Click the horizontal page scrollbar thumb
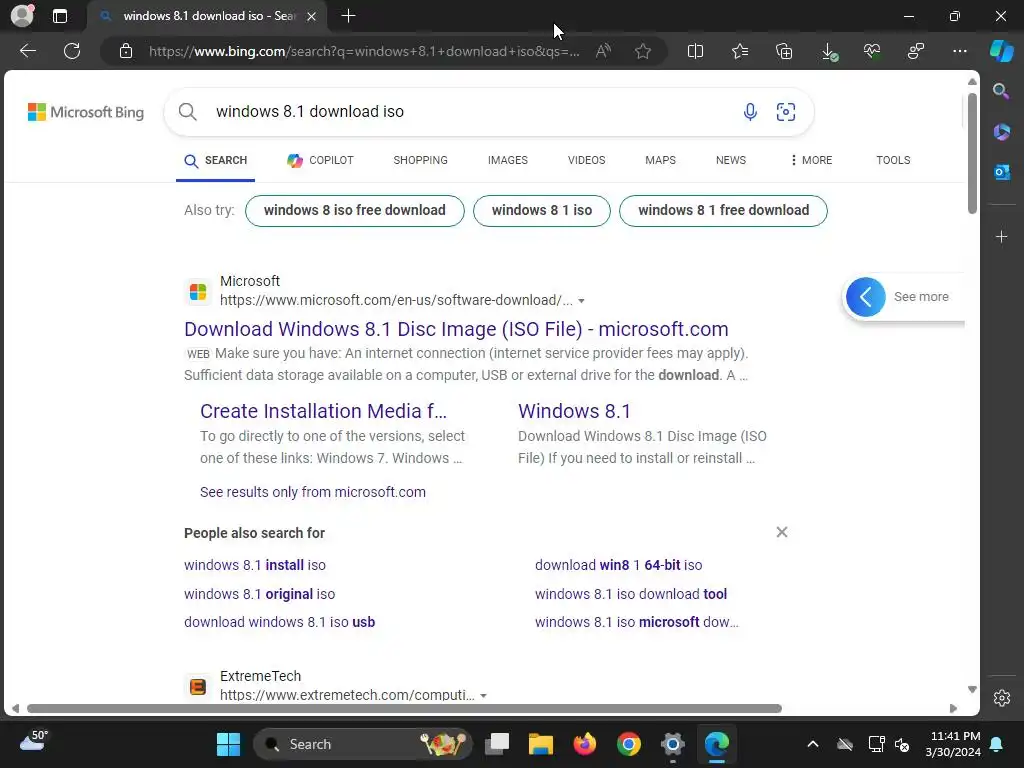This screenshot has width=1024, height=768. [404, 709]
